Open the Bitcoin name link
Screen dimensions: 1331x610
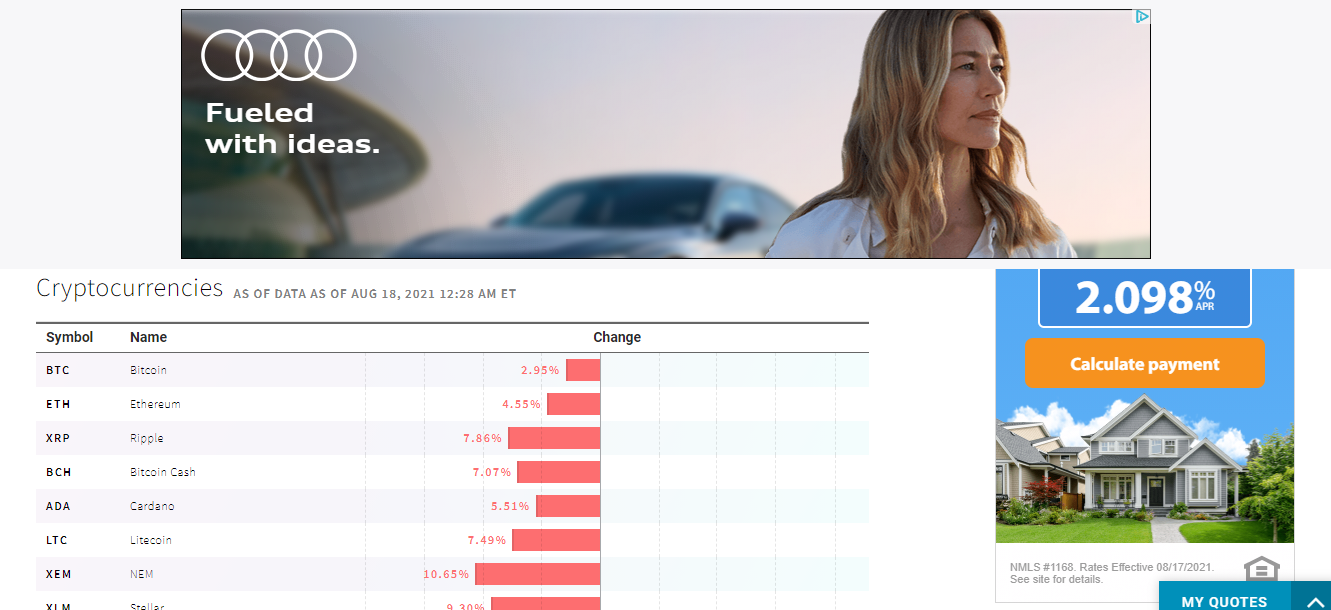(148, 370)
